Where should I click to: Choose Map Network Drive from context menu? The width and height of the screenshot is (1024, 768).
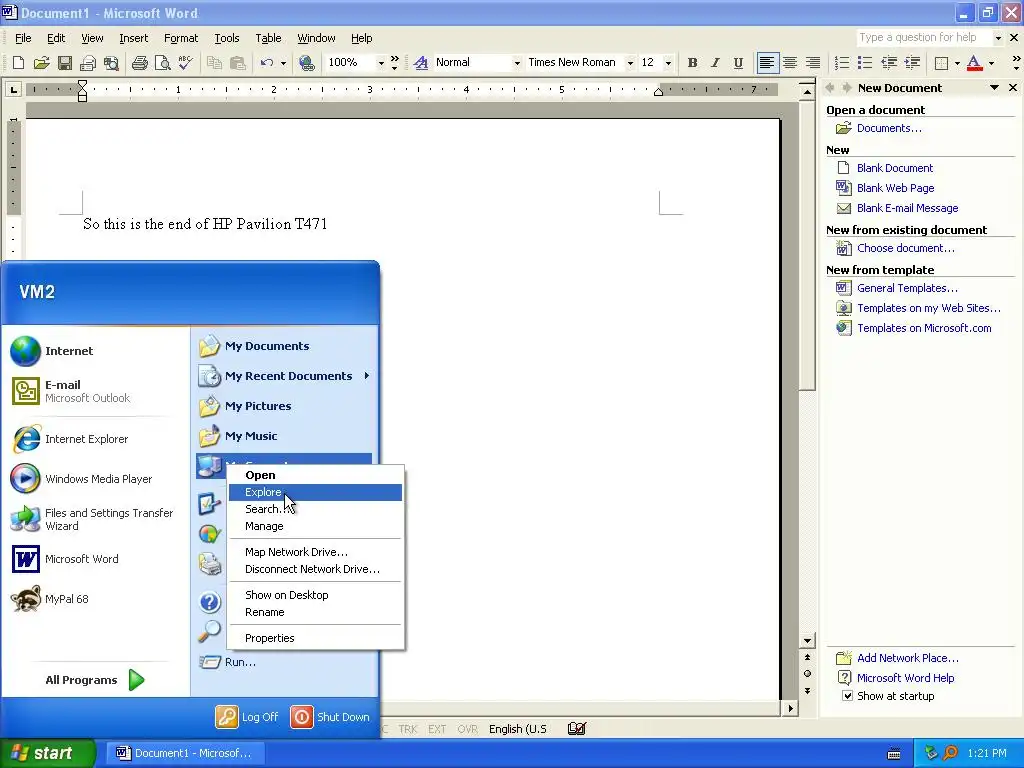point(315,552)
